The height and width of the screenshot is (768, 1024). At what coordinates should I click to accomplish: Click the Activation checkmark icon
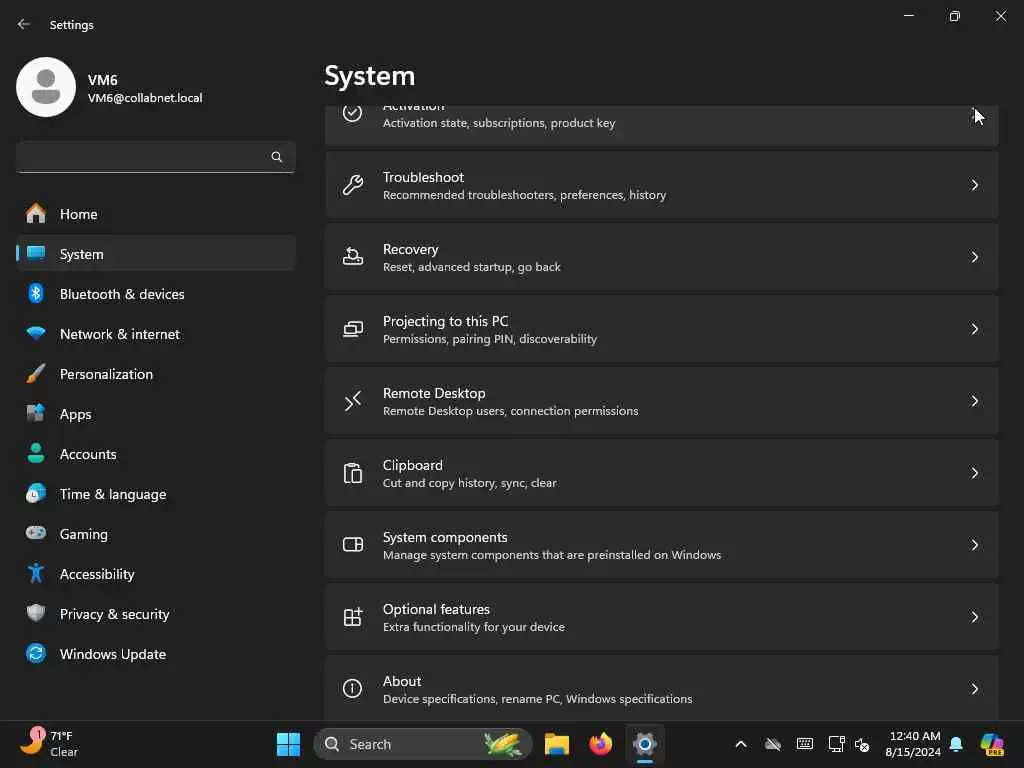pos(353,113)
